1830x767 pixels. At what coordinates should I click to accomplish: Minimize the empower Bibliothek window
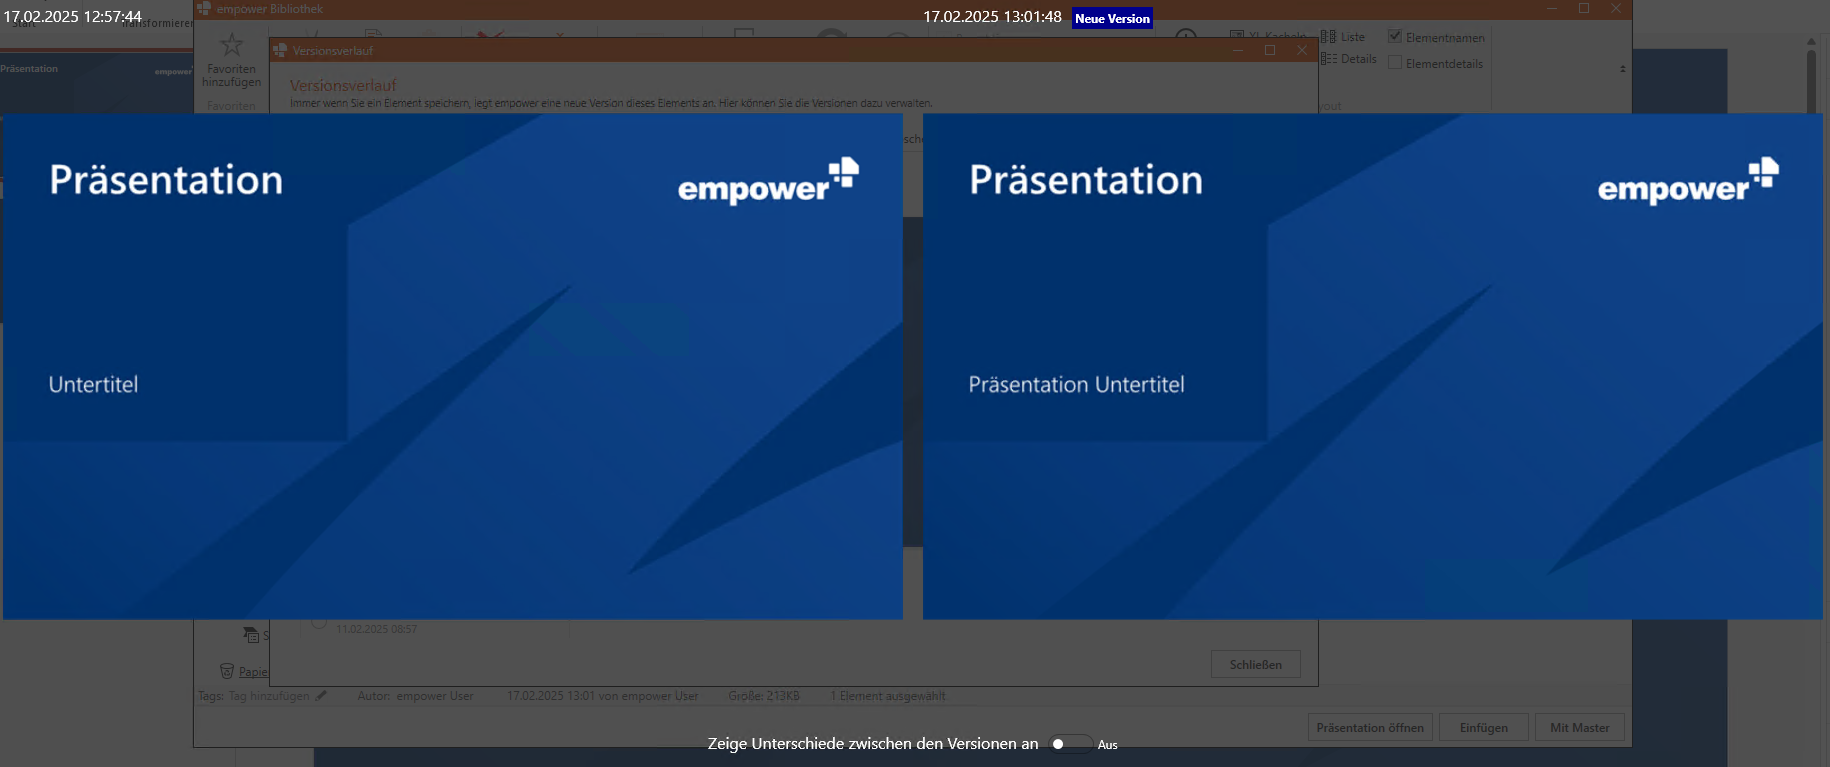(1552, 9)
